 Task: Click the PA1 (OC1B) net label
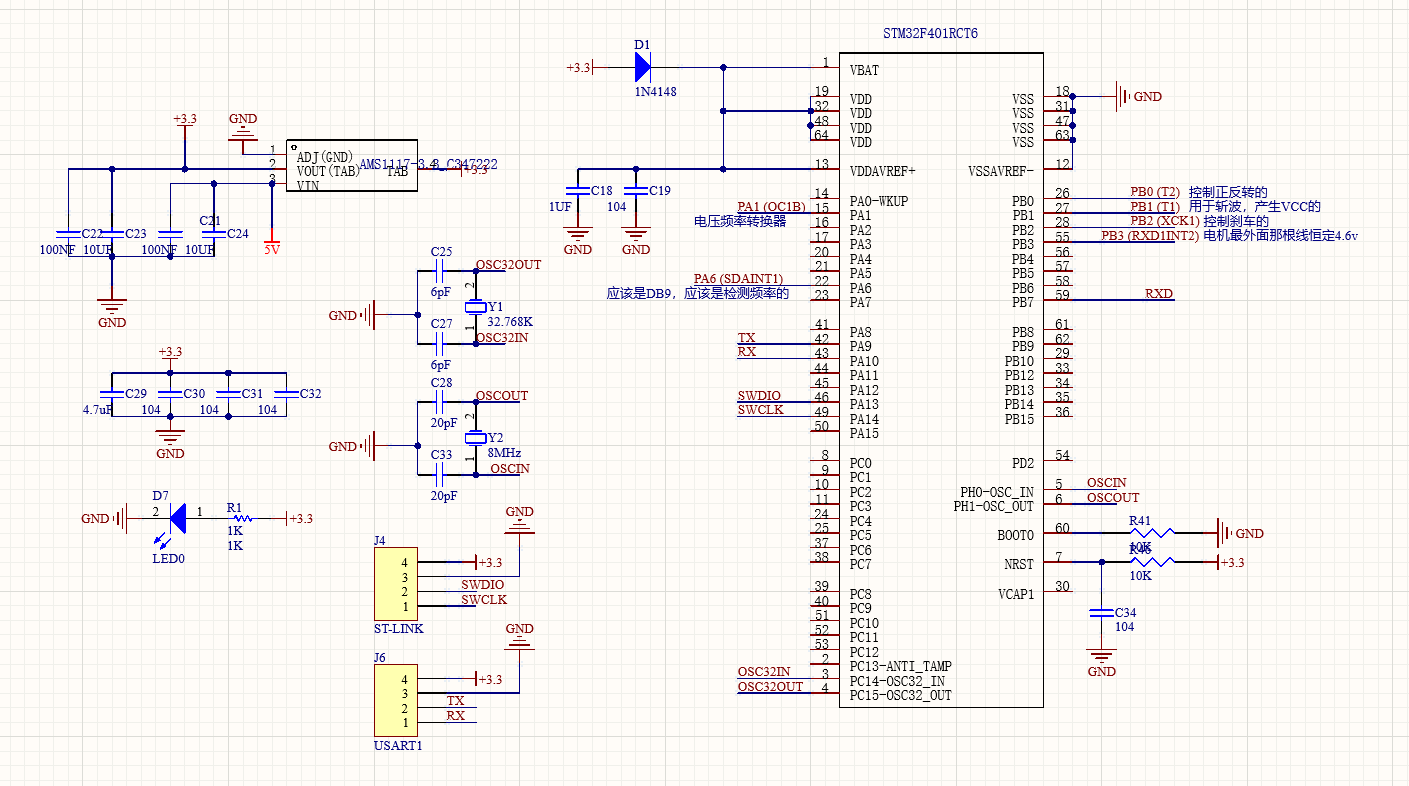pyautogui.click(x=771, y=207)
